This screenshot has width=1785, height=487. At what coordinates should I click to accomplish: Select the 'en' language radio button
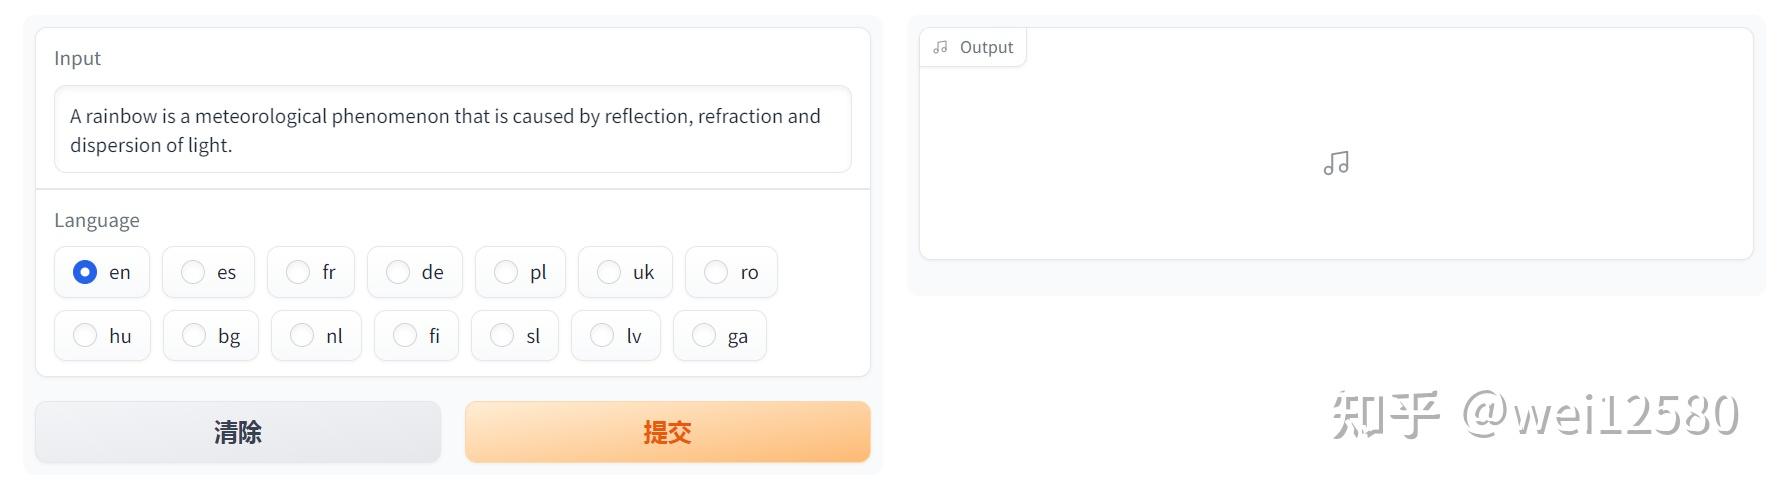coord(86,272)
